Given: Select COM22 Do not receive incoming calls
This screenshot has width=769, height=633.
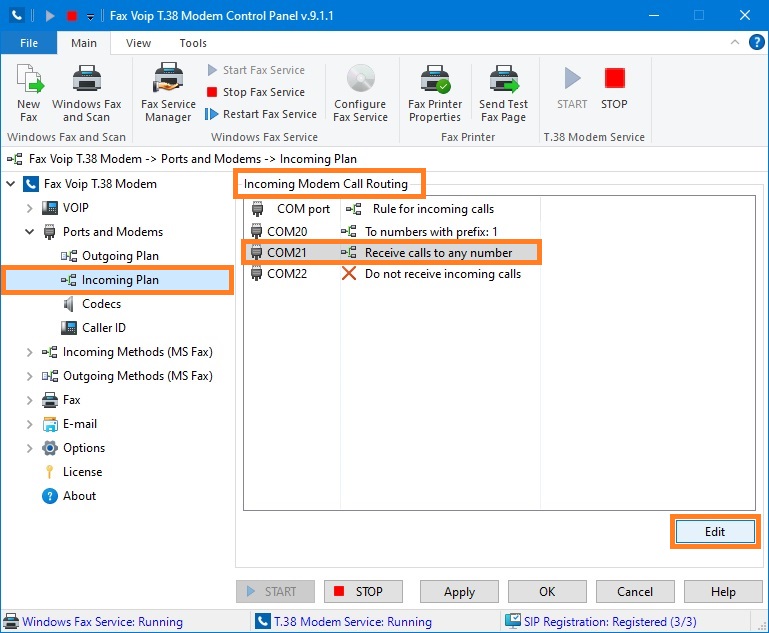Looking at the screenshot, I should tap(391, 274).
